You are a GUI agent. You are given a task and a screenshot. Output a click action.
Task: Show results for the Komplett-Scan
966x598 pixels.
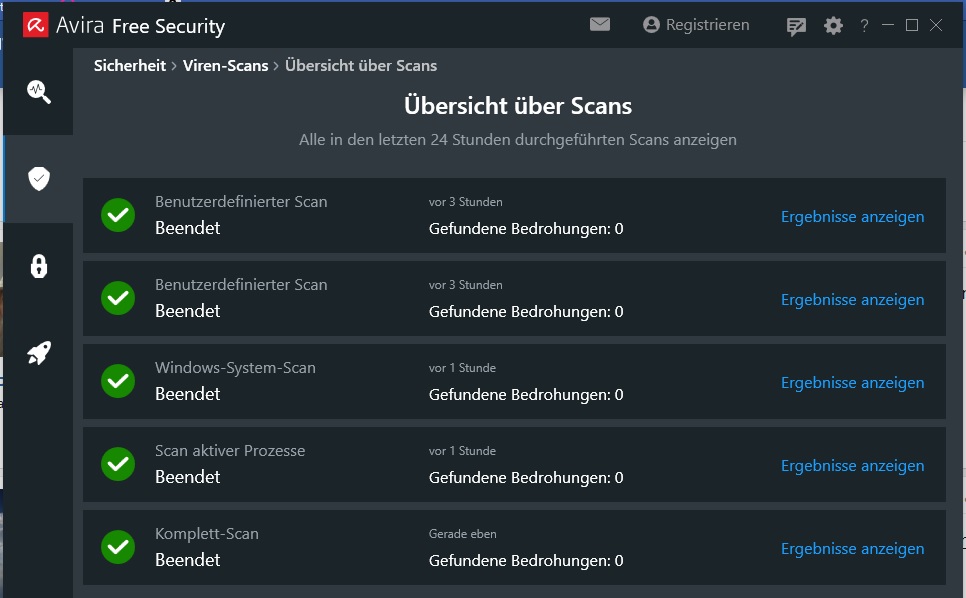(852, 549)
